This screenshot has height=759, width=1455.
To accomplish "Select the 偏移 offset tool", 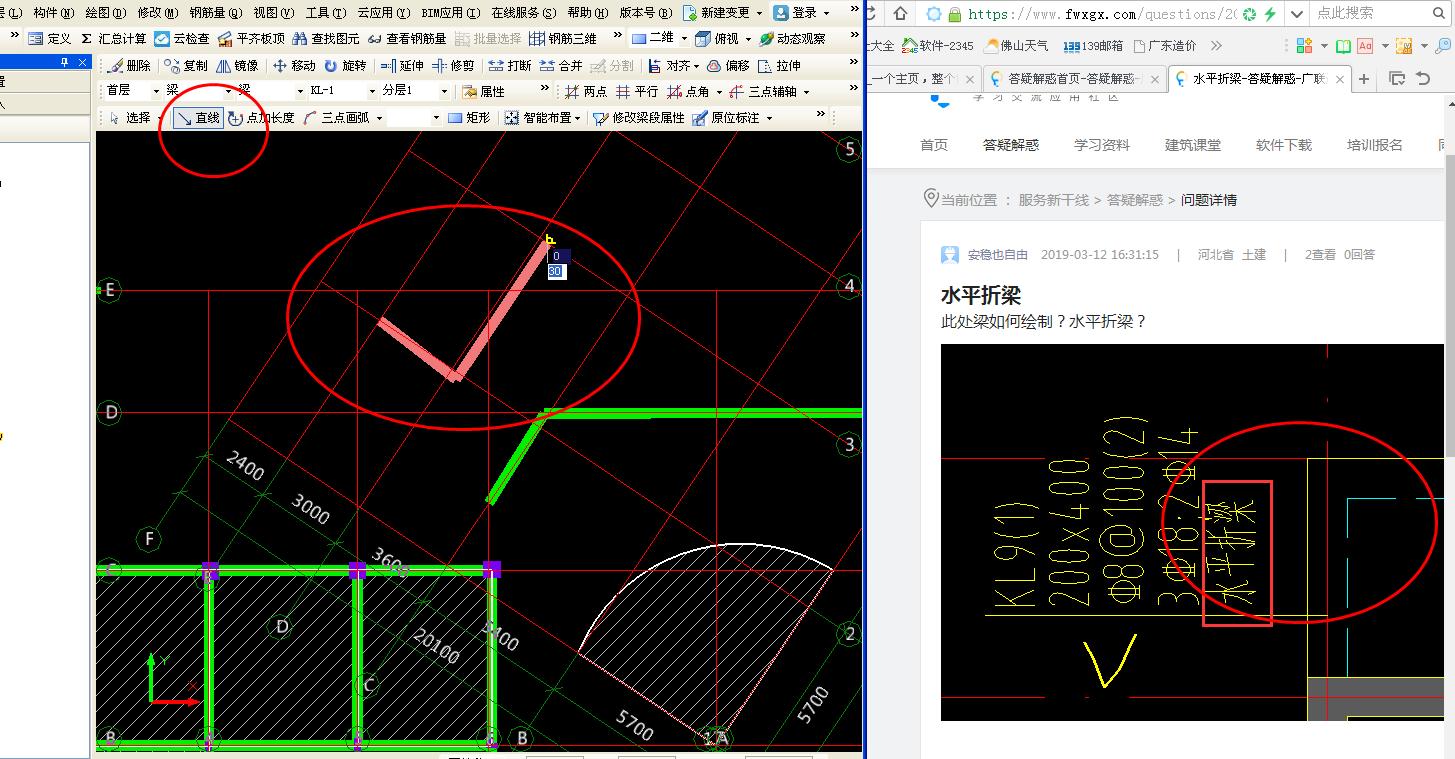I will tap(728, 65).
